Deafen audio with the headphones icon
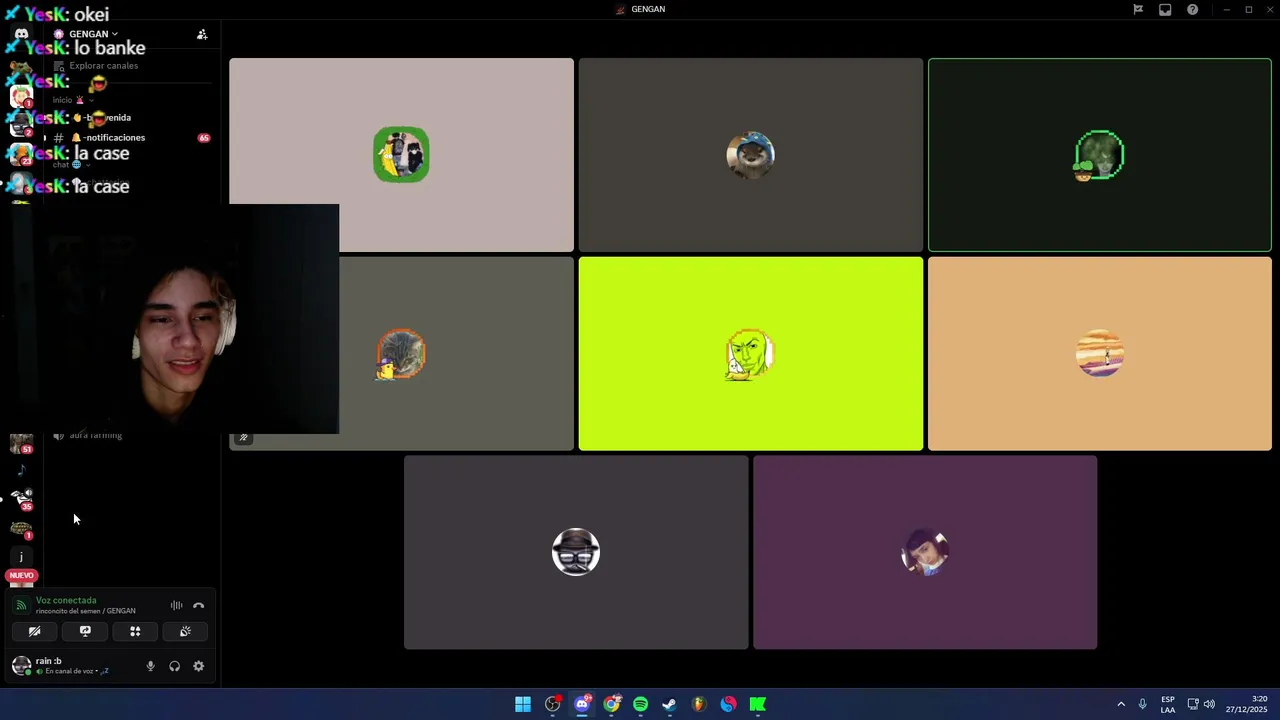This screenshot has width=1280, height=720. click(x=174, y=666)
